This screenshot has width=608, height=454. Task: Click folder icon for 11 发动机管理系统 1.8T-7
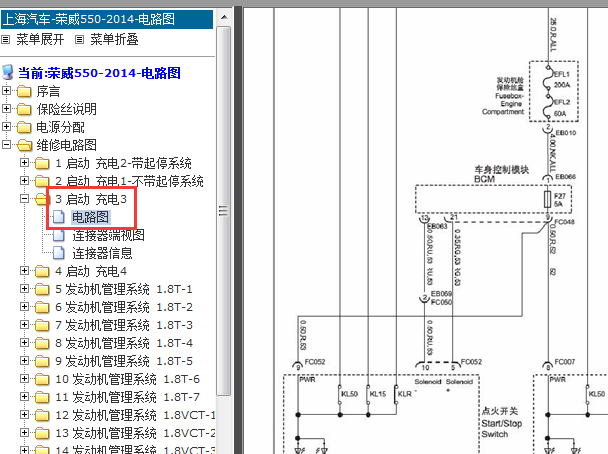click(42, 397)
